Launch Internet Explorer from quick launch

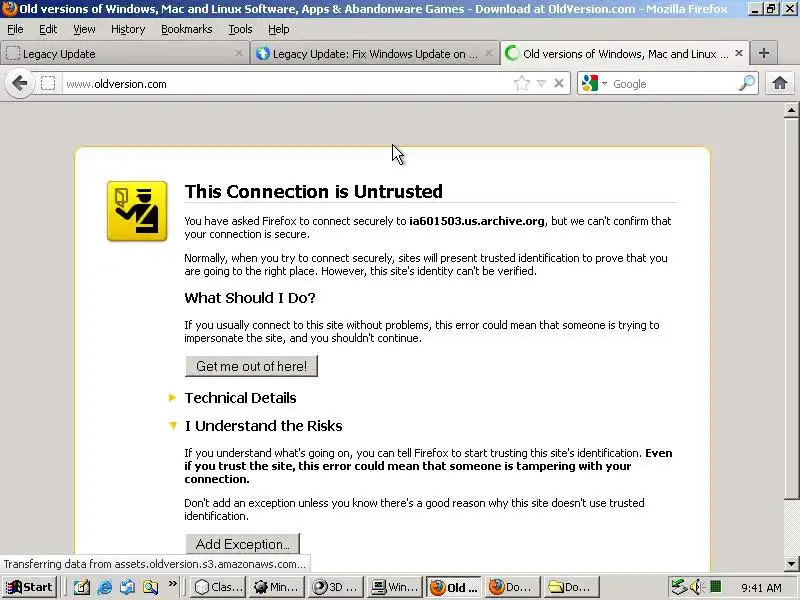[x=105, y=587]
